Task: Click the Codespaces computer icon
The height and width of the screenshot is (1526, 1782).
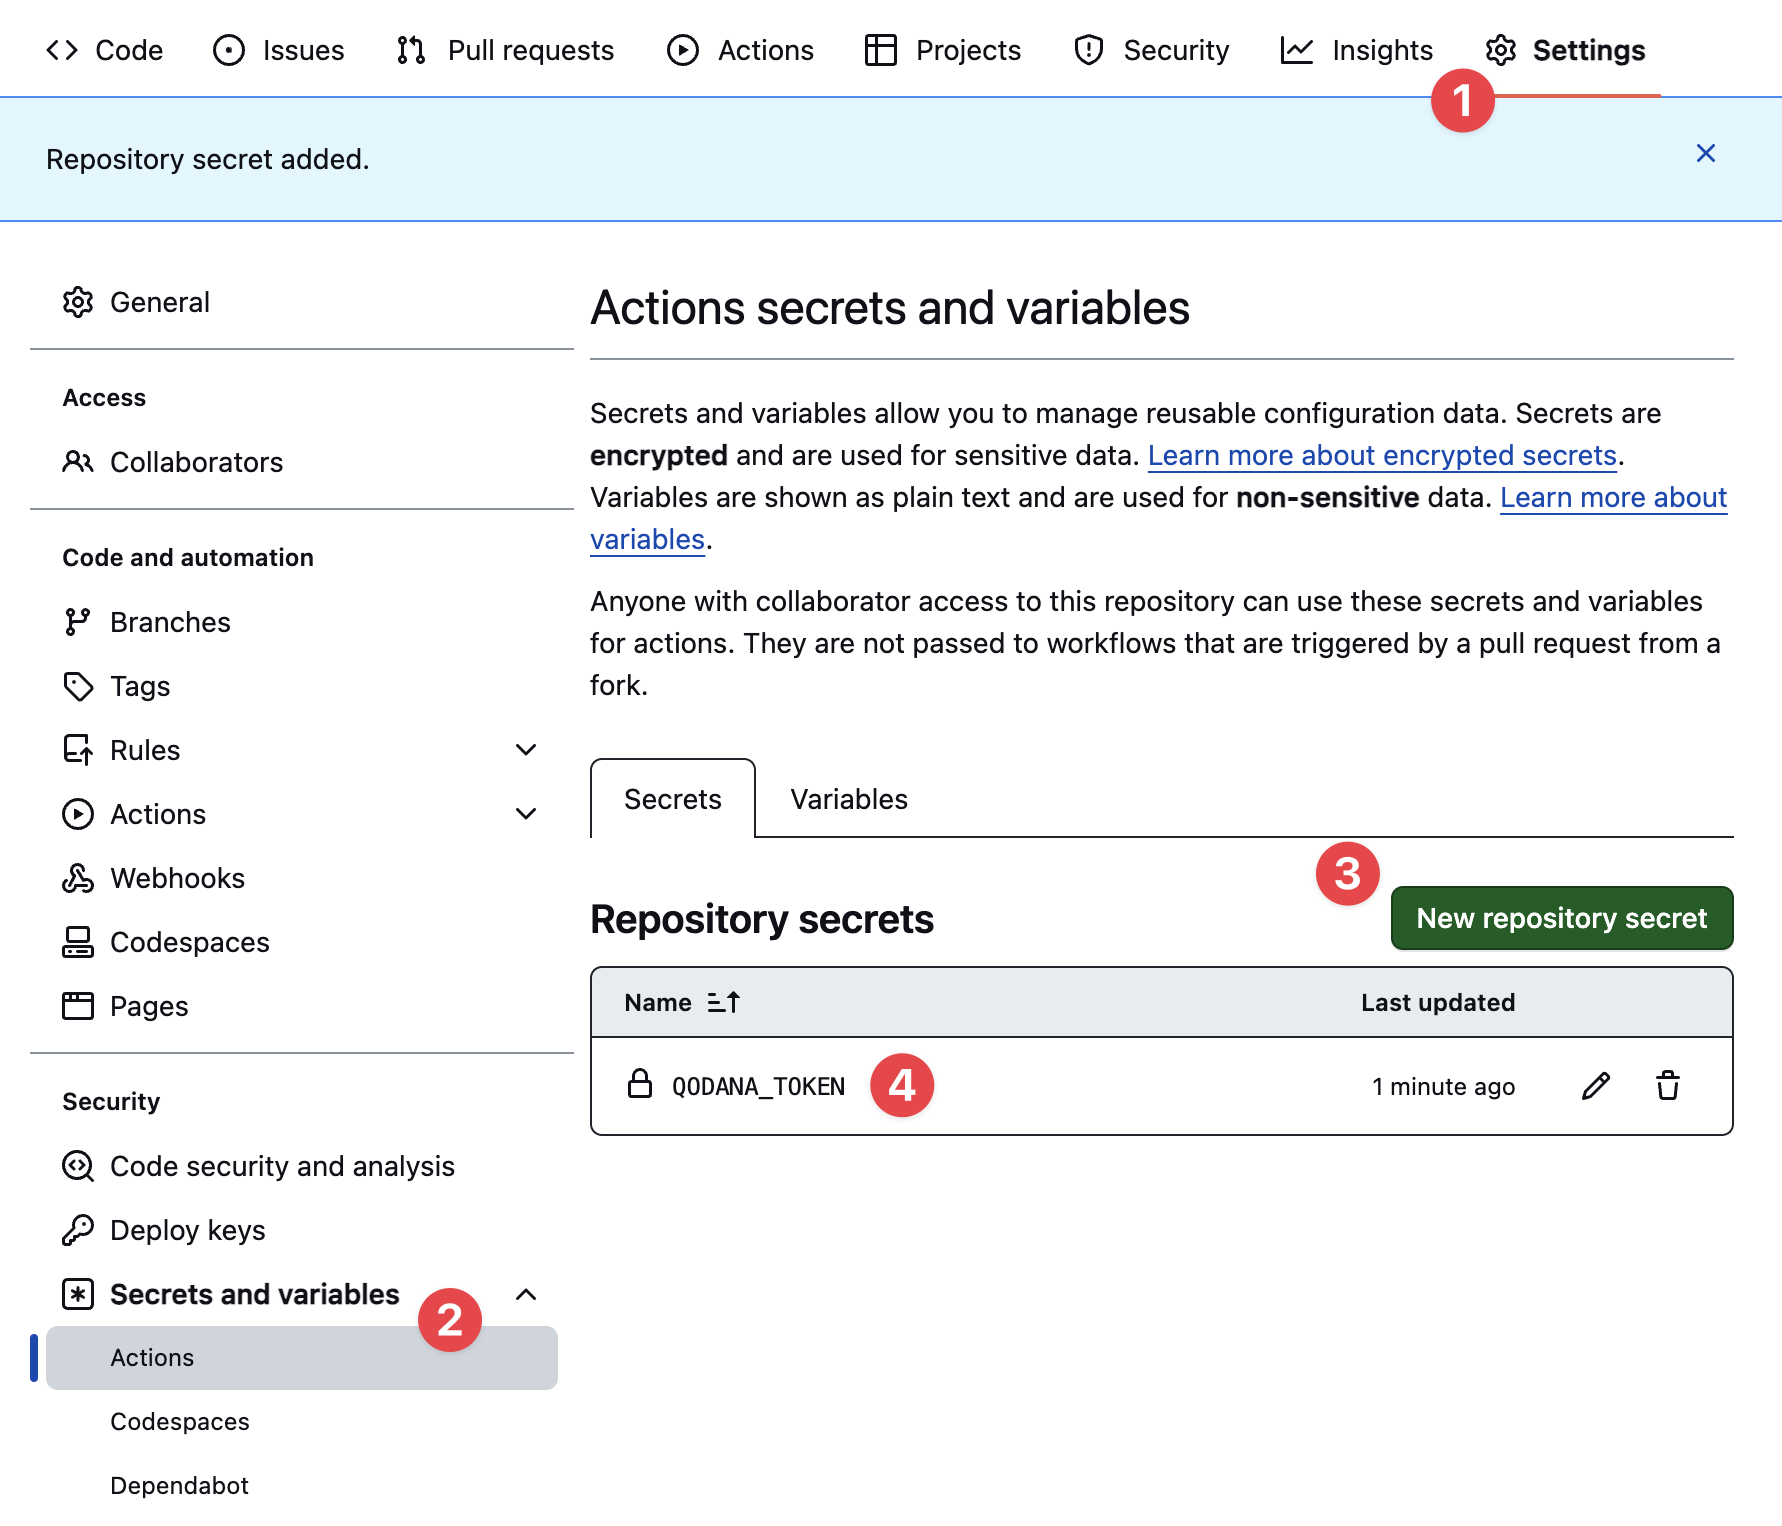Action: coord(78,942)
